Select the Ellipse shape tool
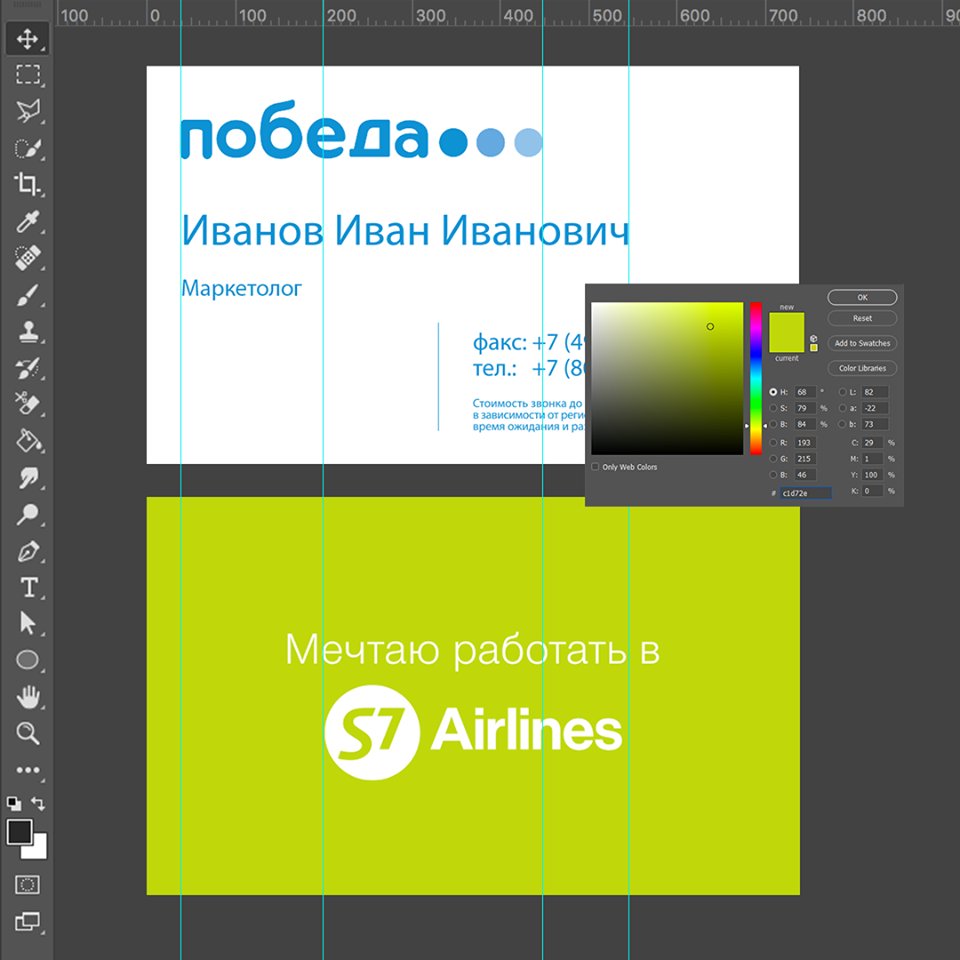Image resolution: width=960 pixels, height=960 pixels. click(27, 659)
